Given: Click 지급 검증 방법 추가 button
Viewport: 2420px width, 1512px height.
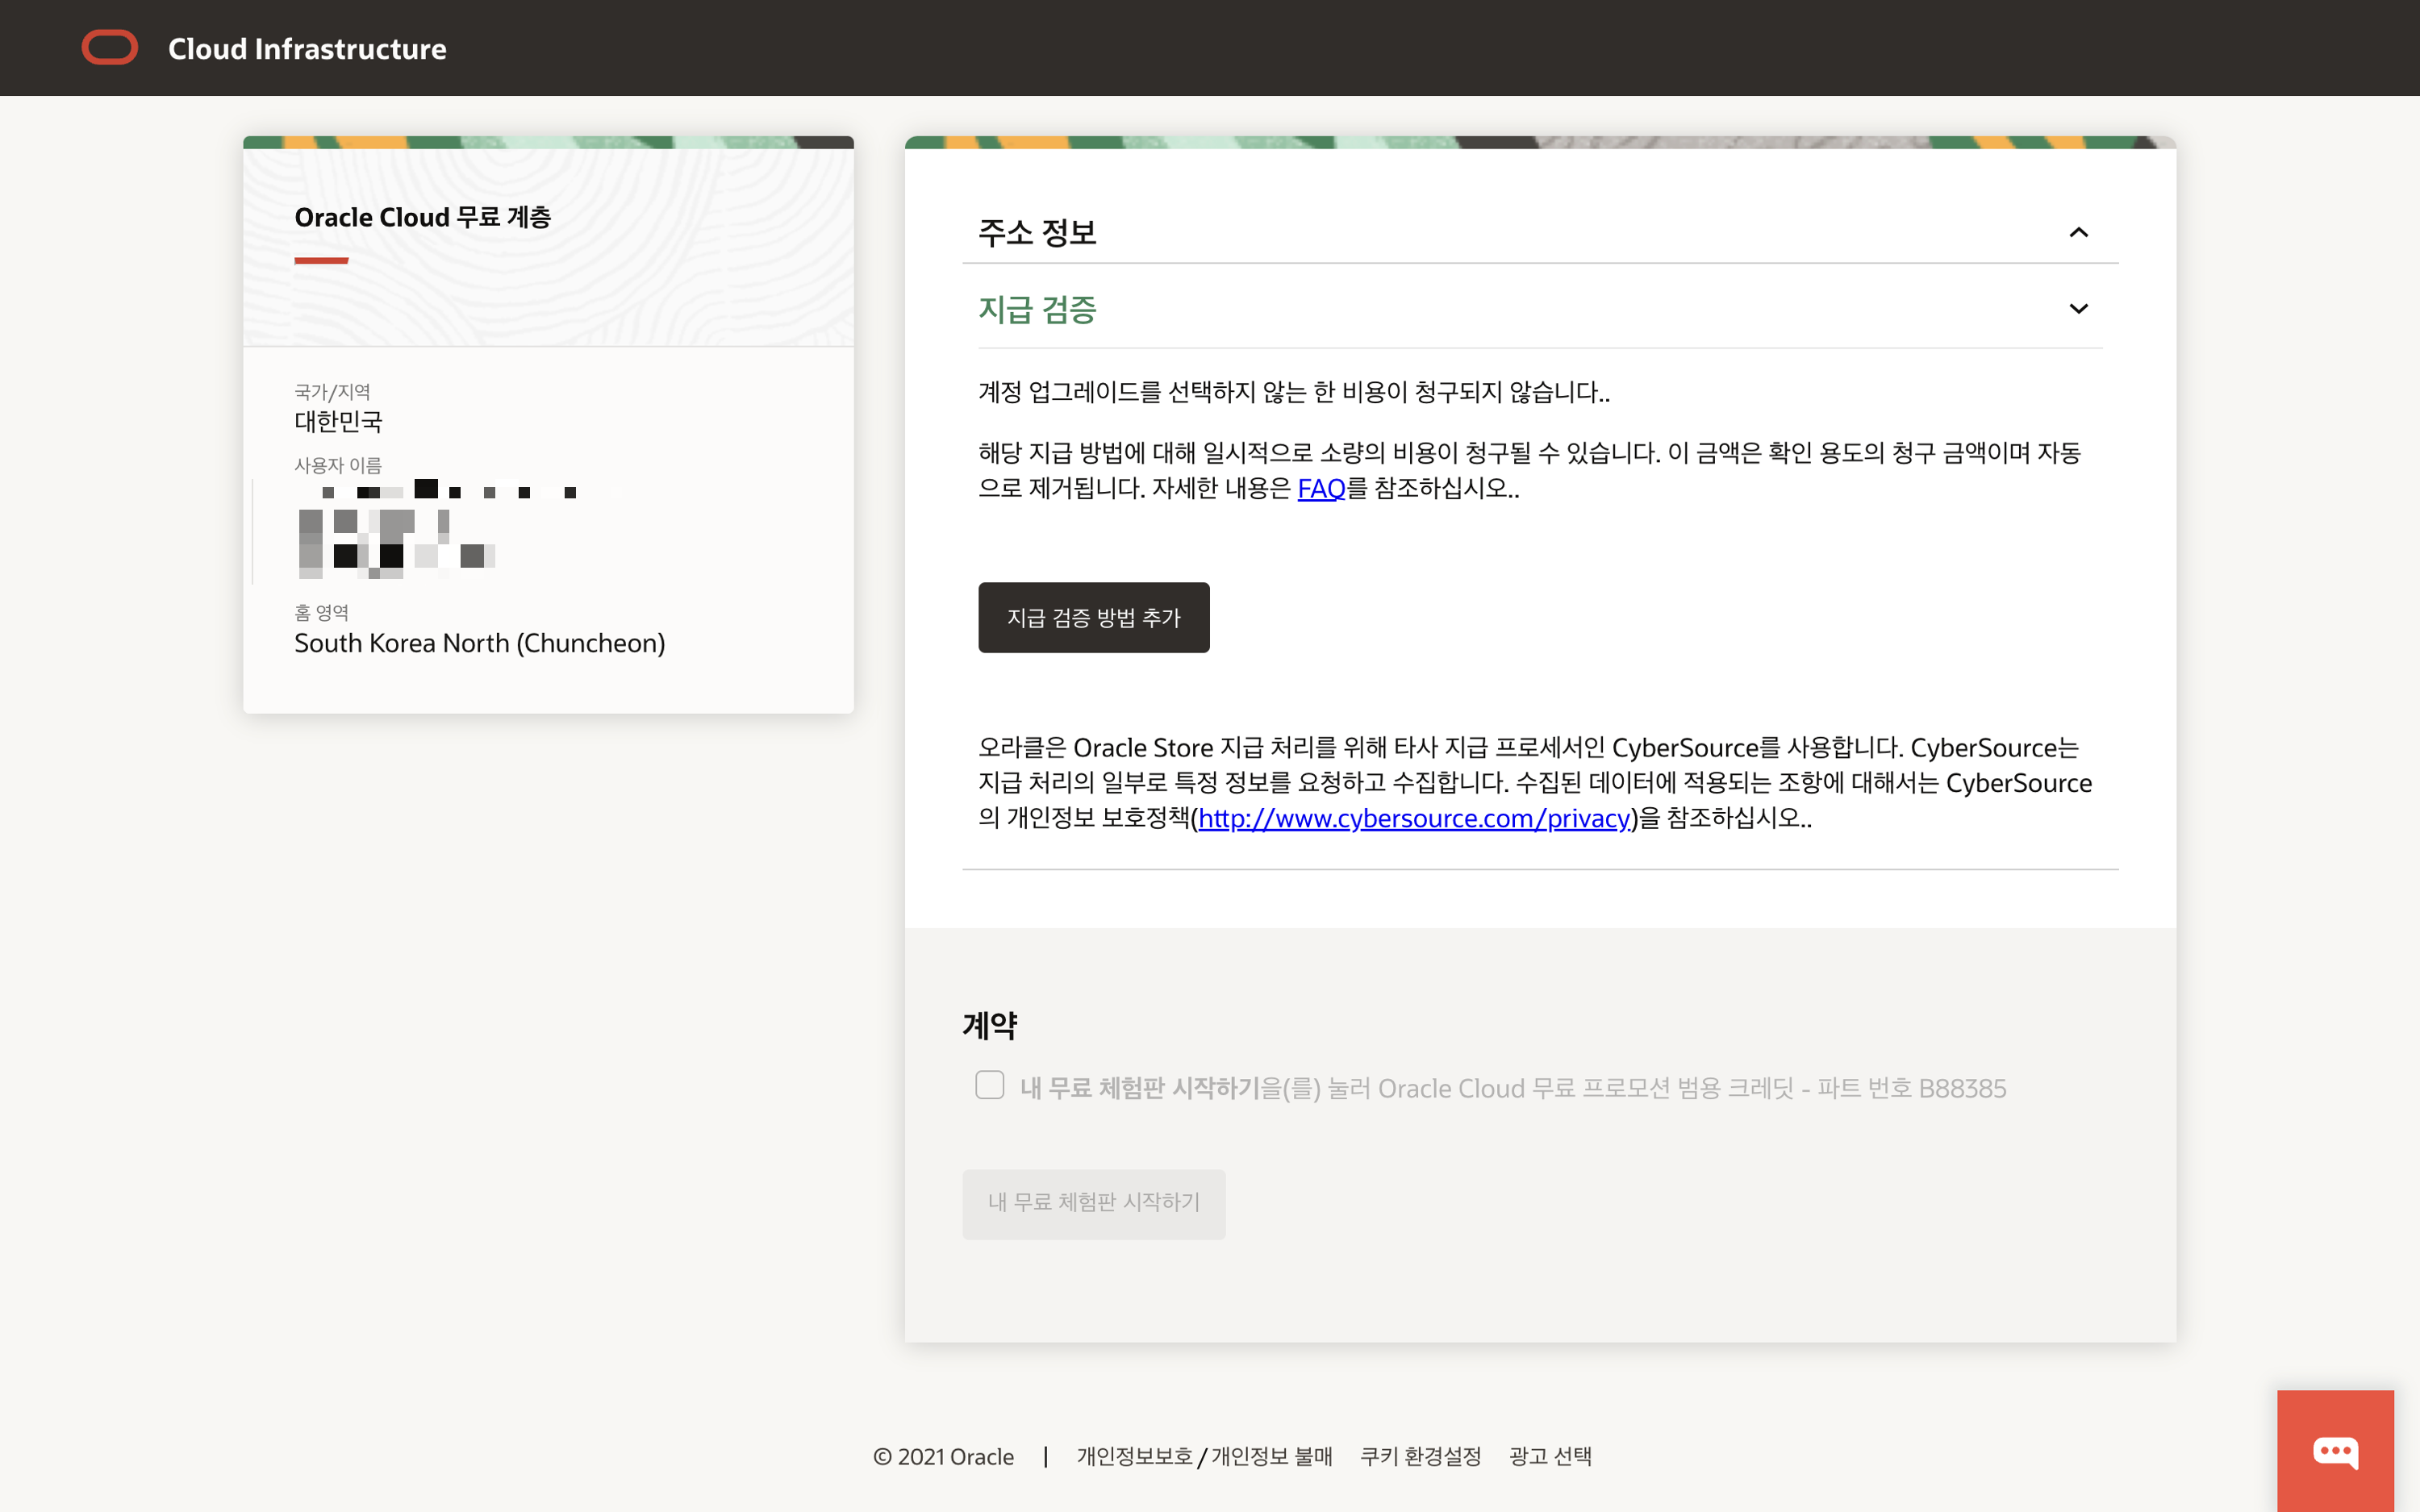Looking at the screenshot, I should 1093,618.
